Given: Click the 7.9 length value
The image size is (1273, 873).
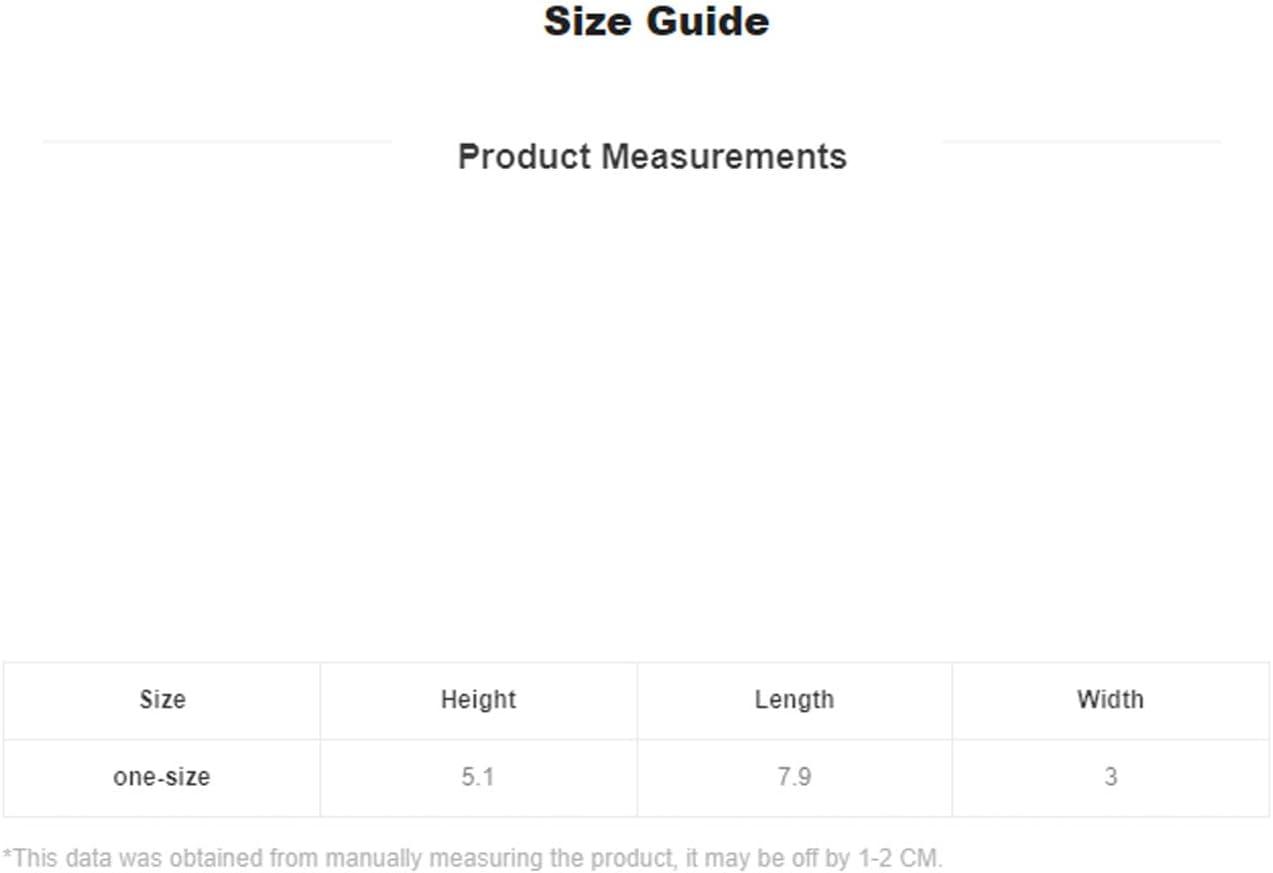Looking at the screenshot, I should pyautogui.click(x=794, y=777).
